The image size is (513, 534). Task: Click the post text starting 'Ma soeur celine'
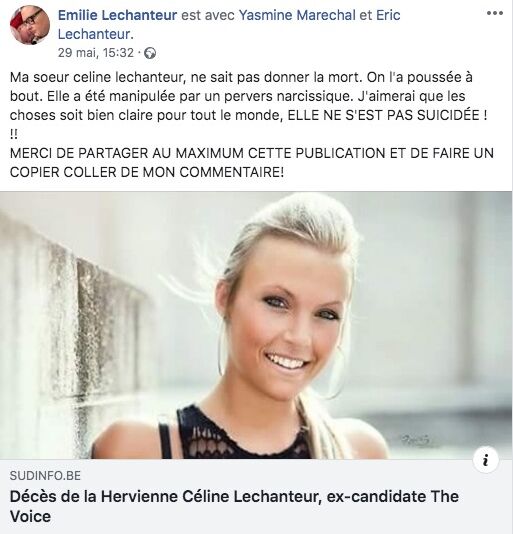[x=249, y=106]
